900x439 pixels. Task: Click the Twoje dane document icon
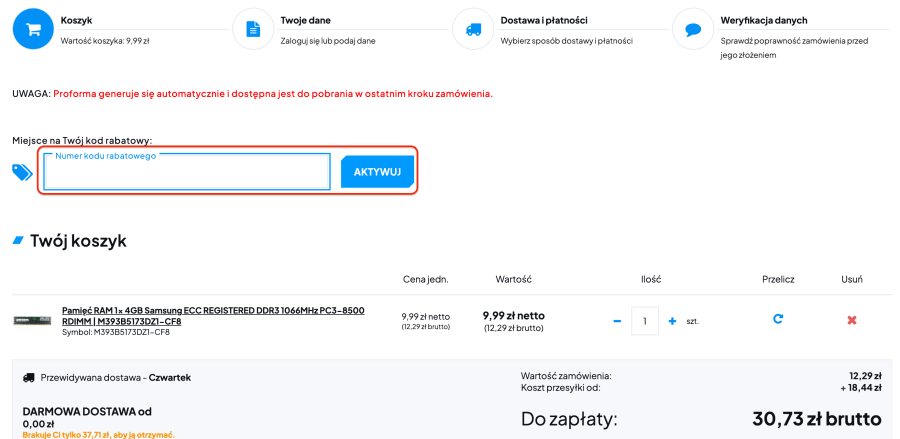(253, 29)
